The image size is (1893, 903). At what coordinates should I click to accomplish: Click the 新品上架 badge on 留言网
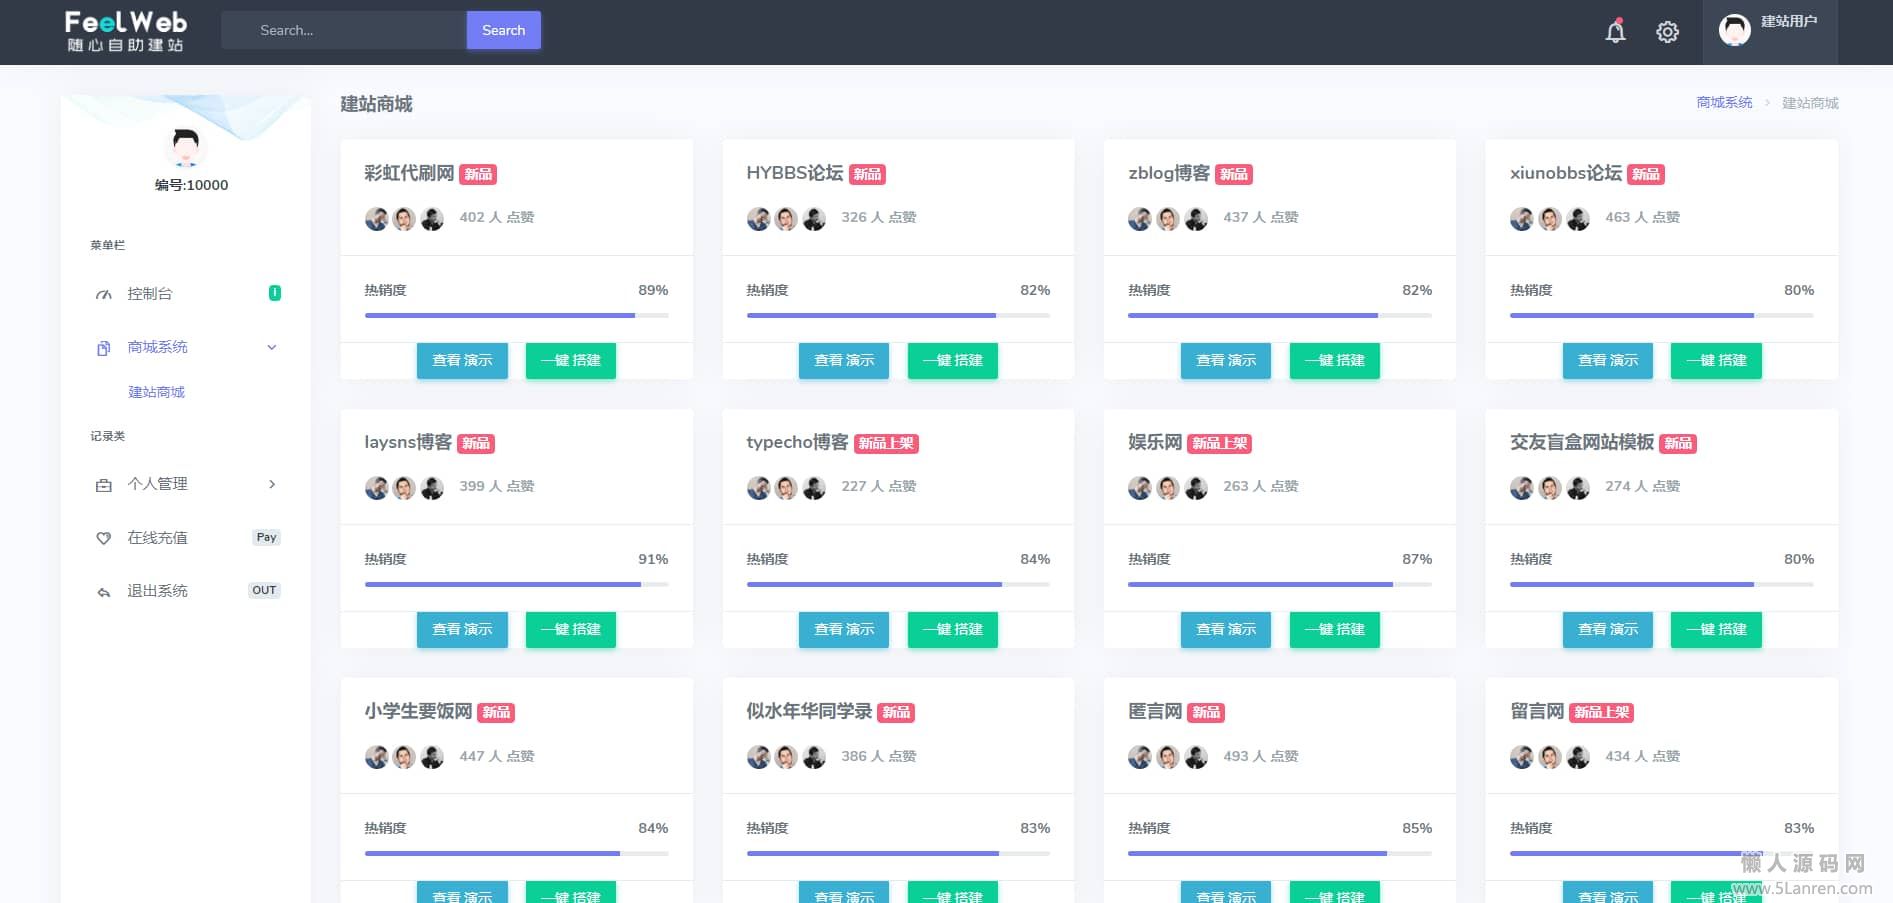(1602, 712)
